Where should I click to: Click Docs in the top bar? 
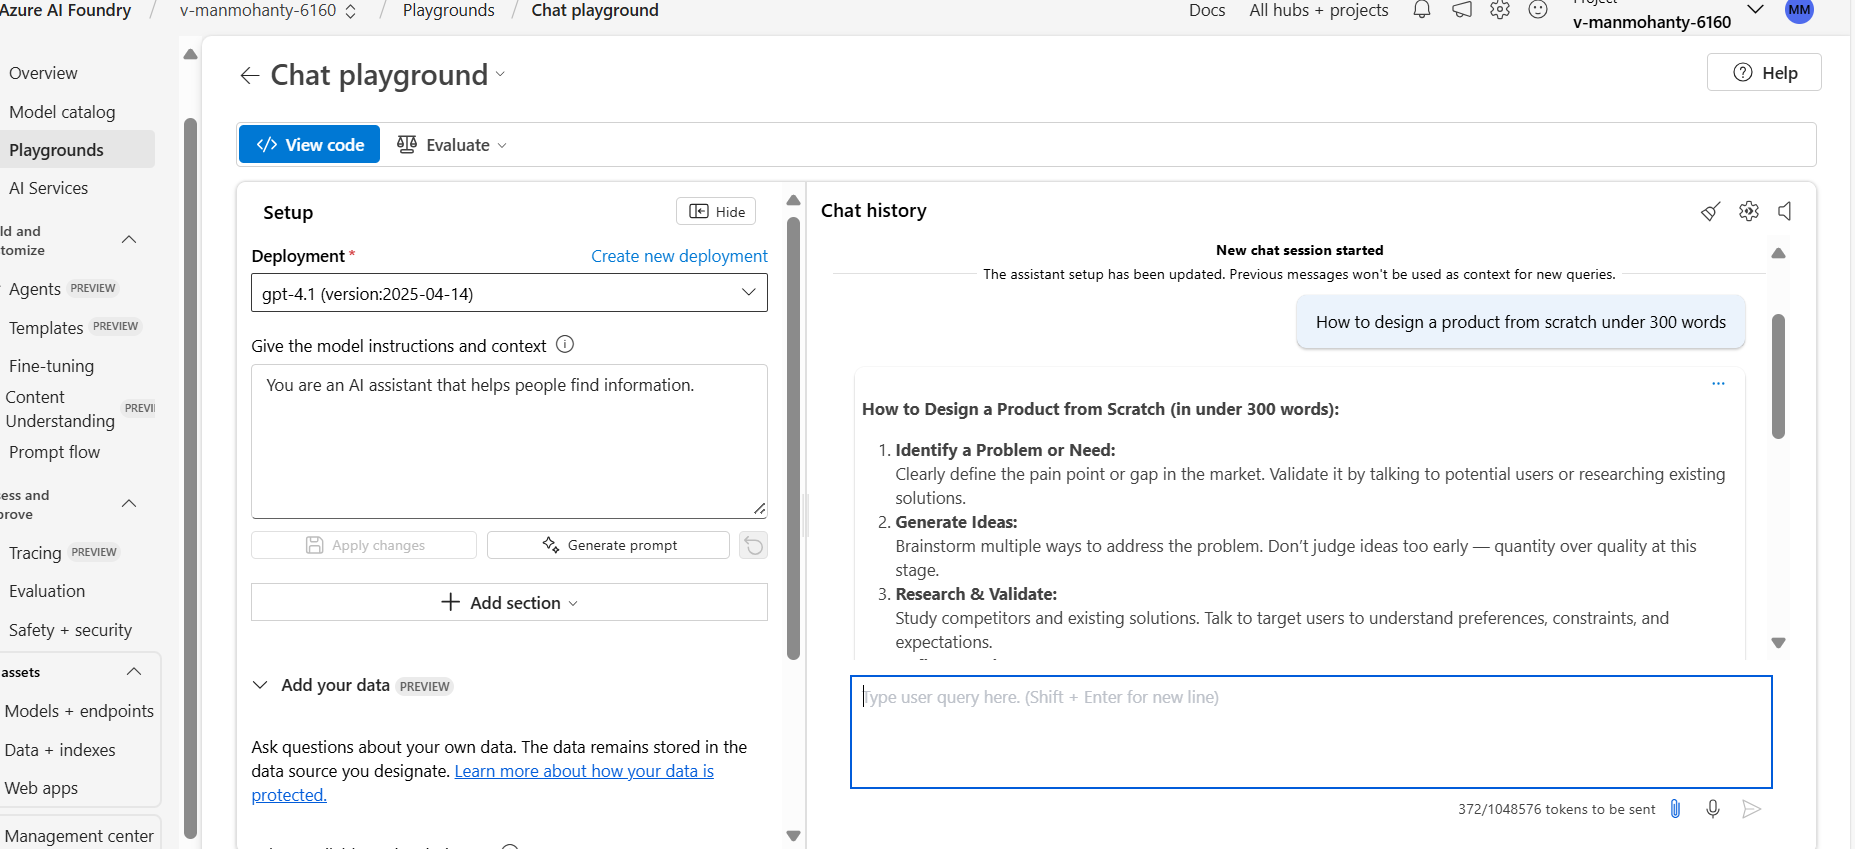pos(1206,10)
